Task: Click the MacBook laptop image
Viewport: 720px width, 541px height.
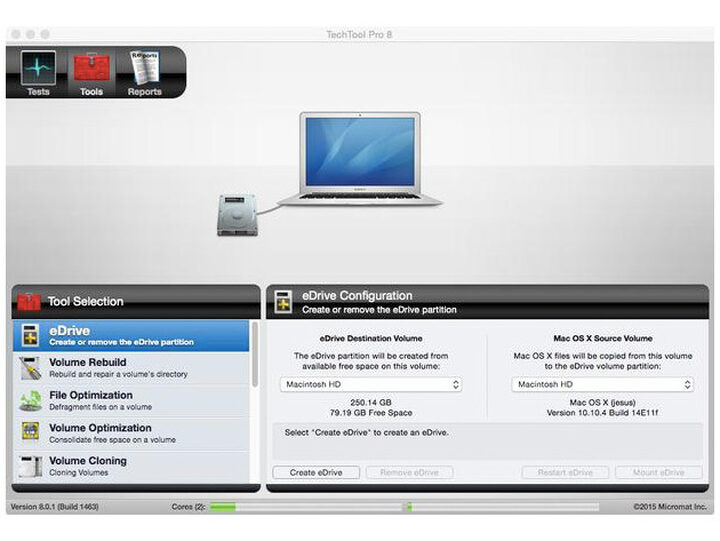Action: tap(360, 160)
